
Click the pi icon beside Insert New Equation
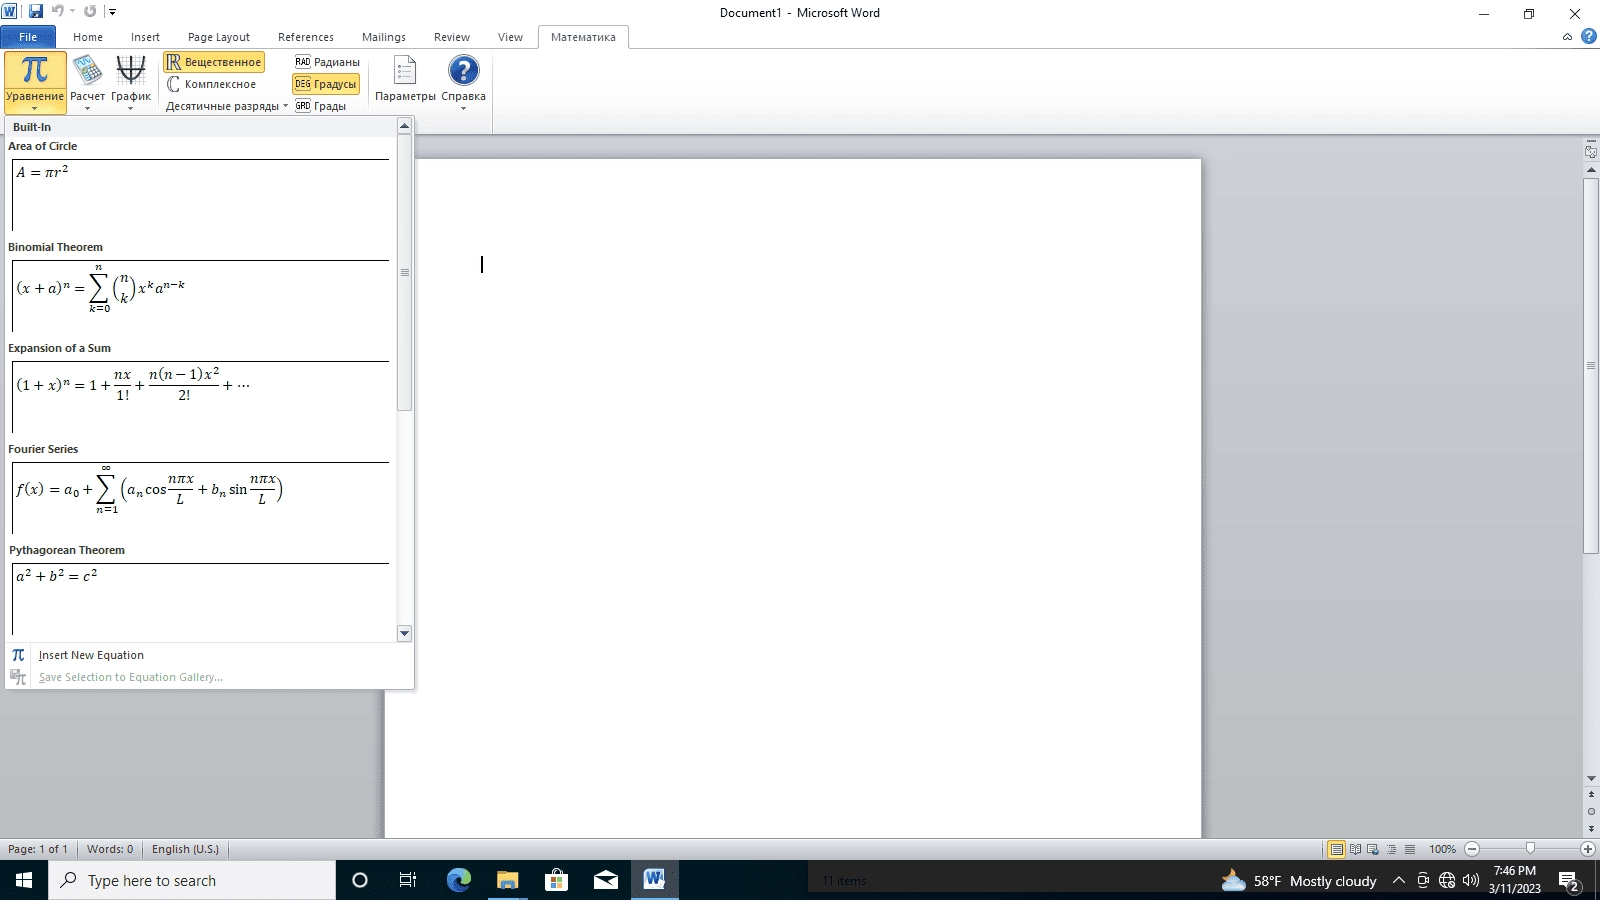(18, 655)
